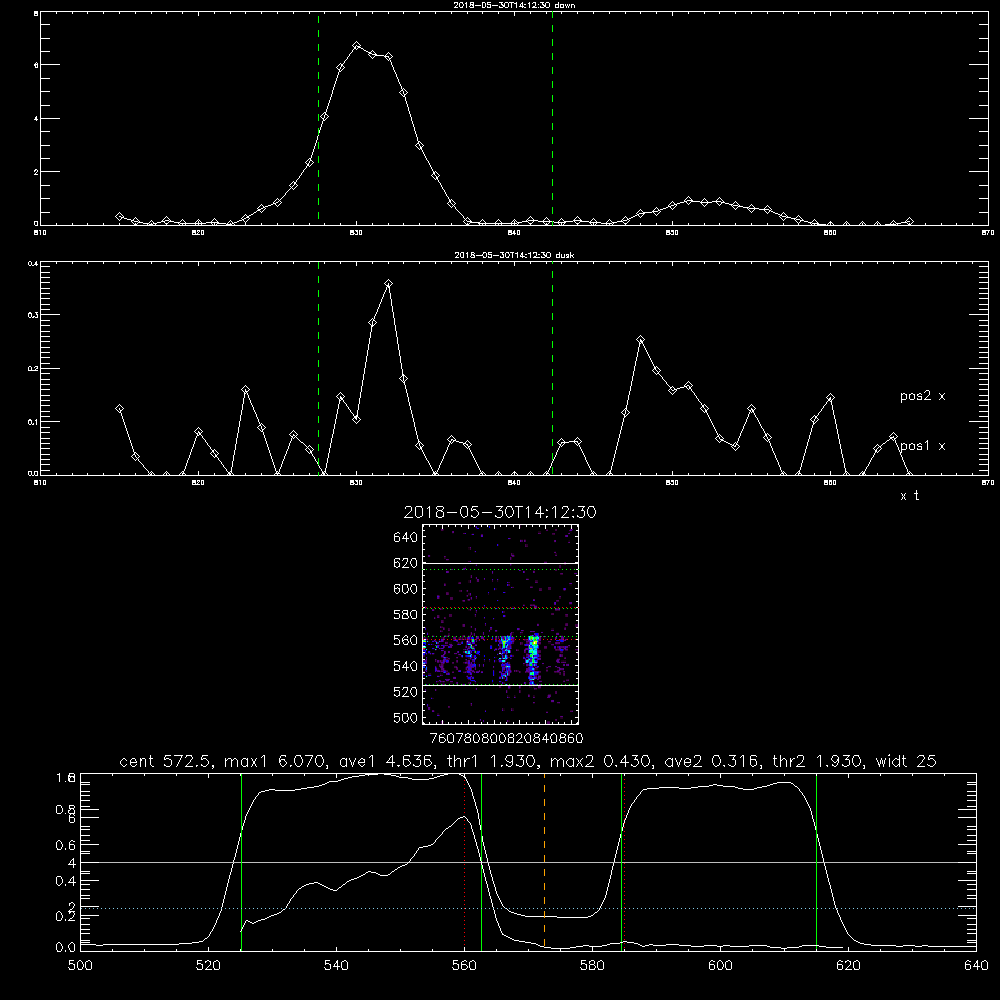
Task: Select the 'cent 572.5' value
Action: [168, 761]
